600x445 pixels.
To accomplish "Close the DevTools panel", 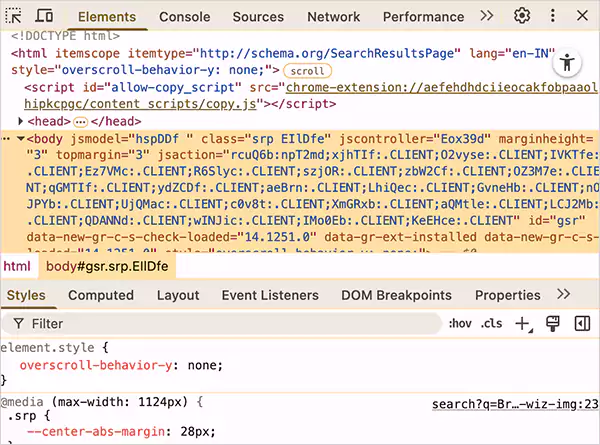I will [x=581, y=16].
